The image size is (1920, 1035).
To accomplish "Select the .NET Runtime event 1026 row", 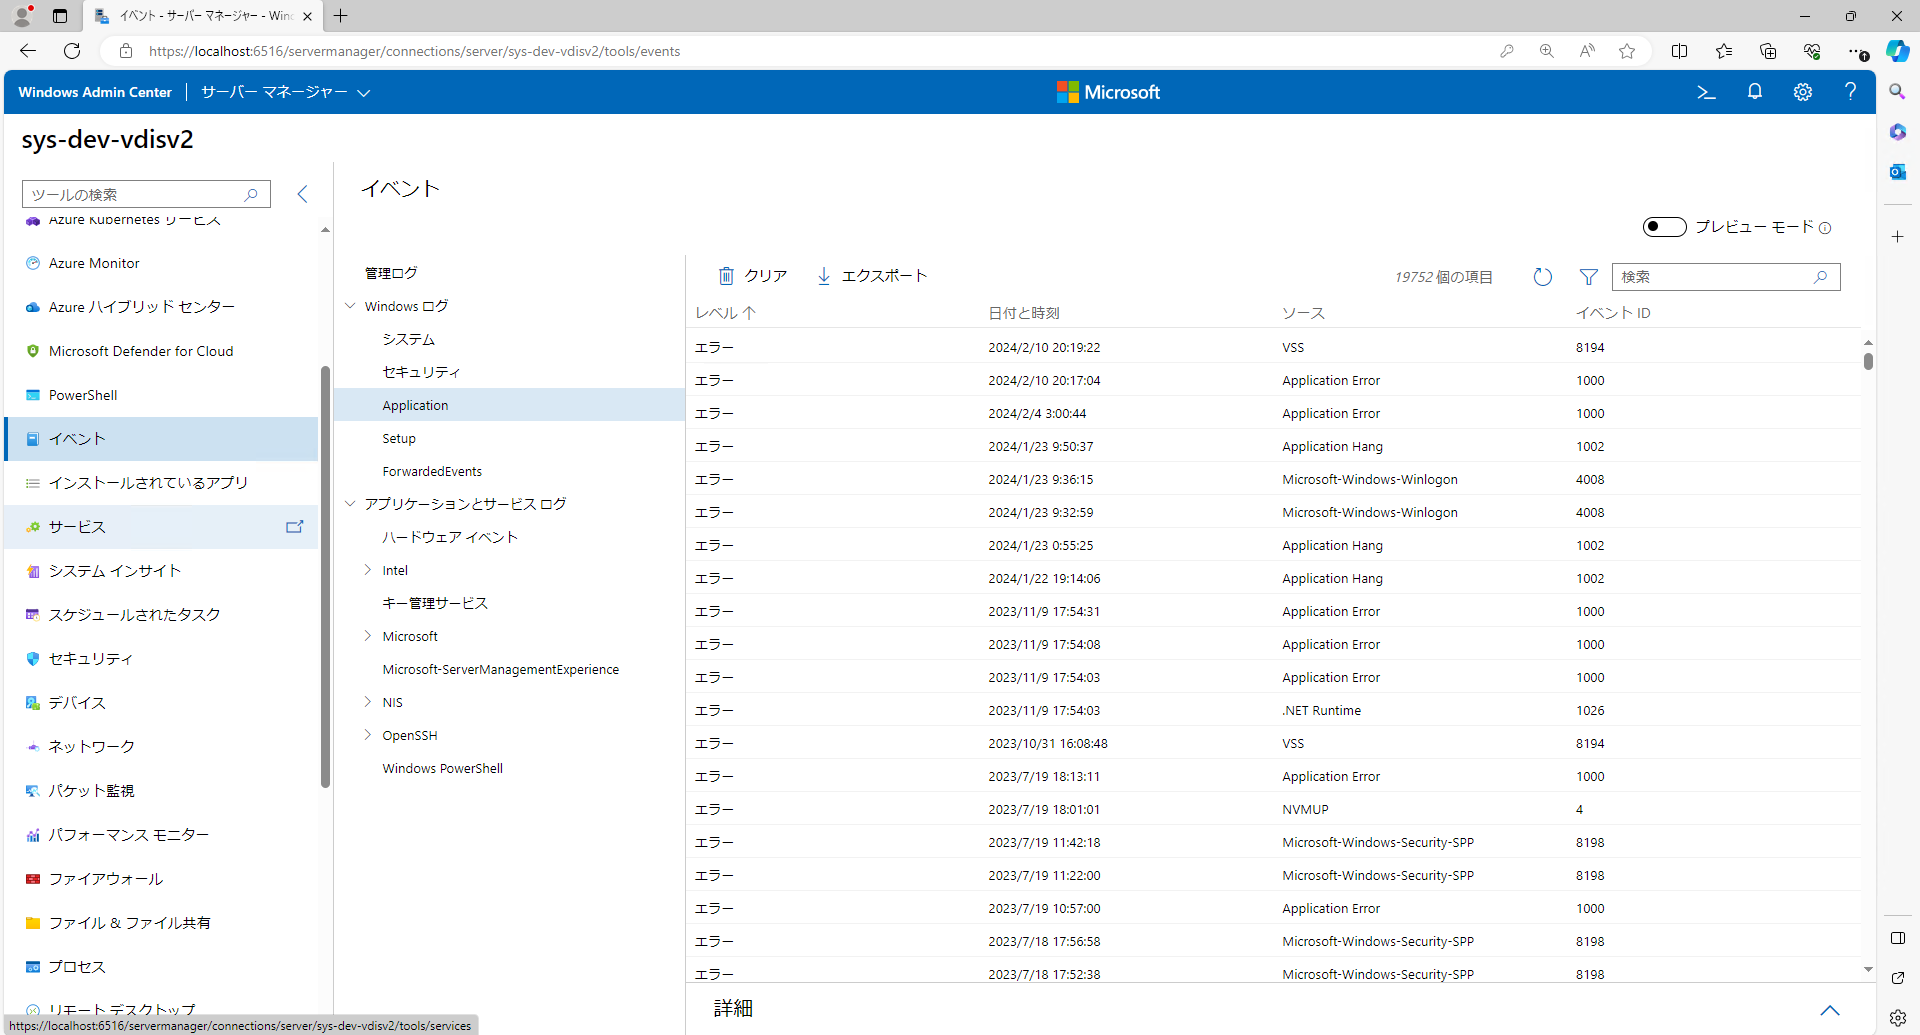I will coord(1273,710).
